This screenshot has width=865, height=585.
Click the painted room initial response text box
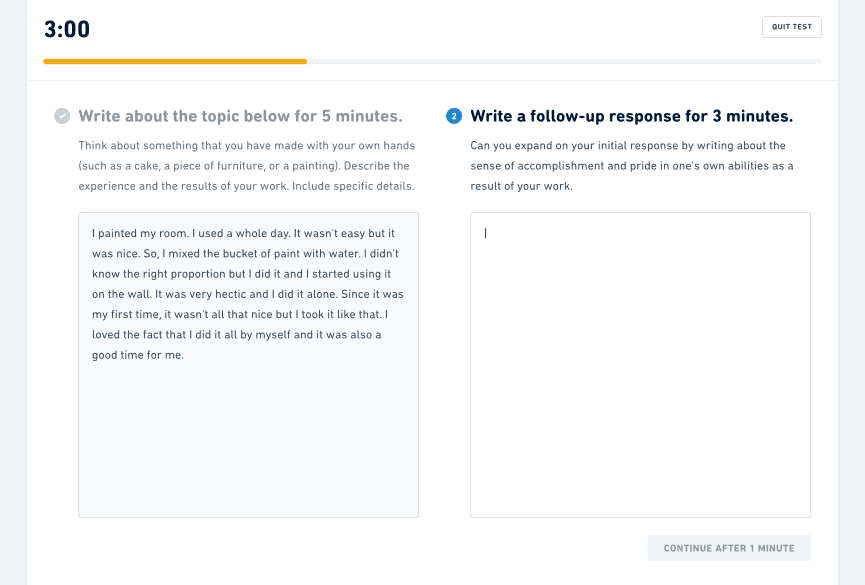click(248, 365)
